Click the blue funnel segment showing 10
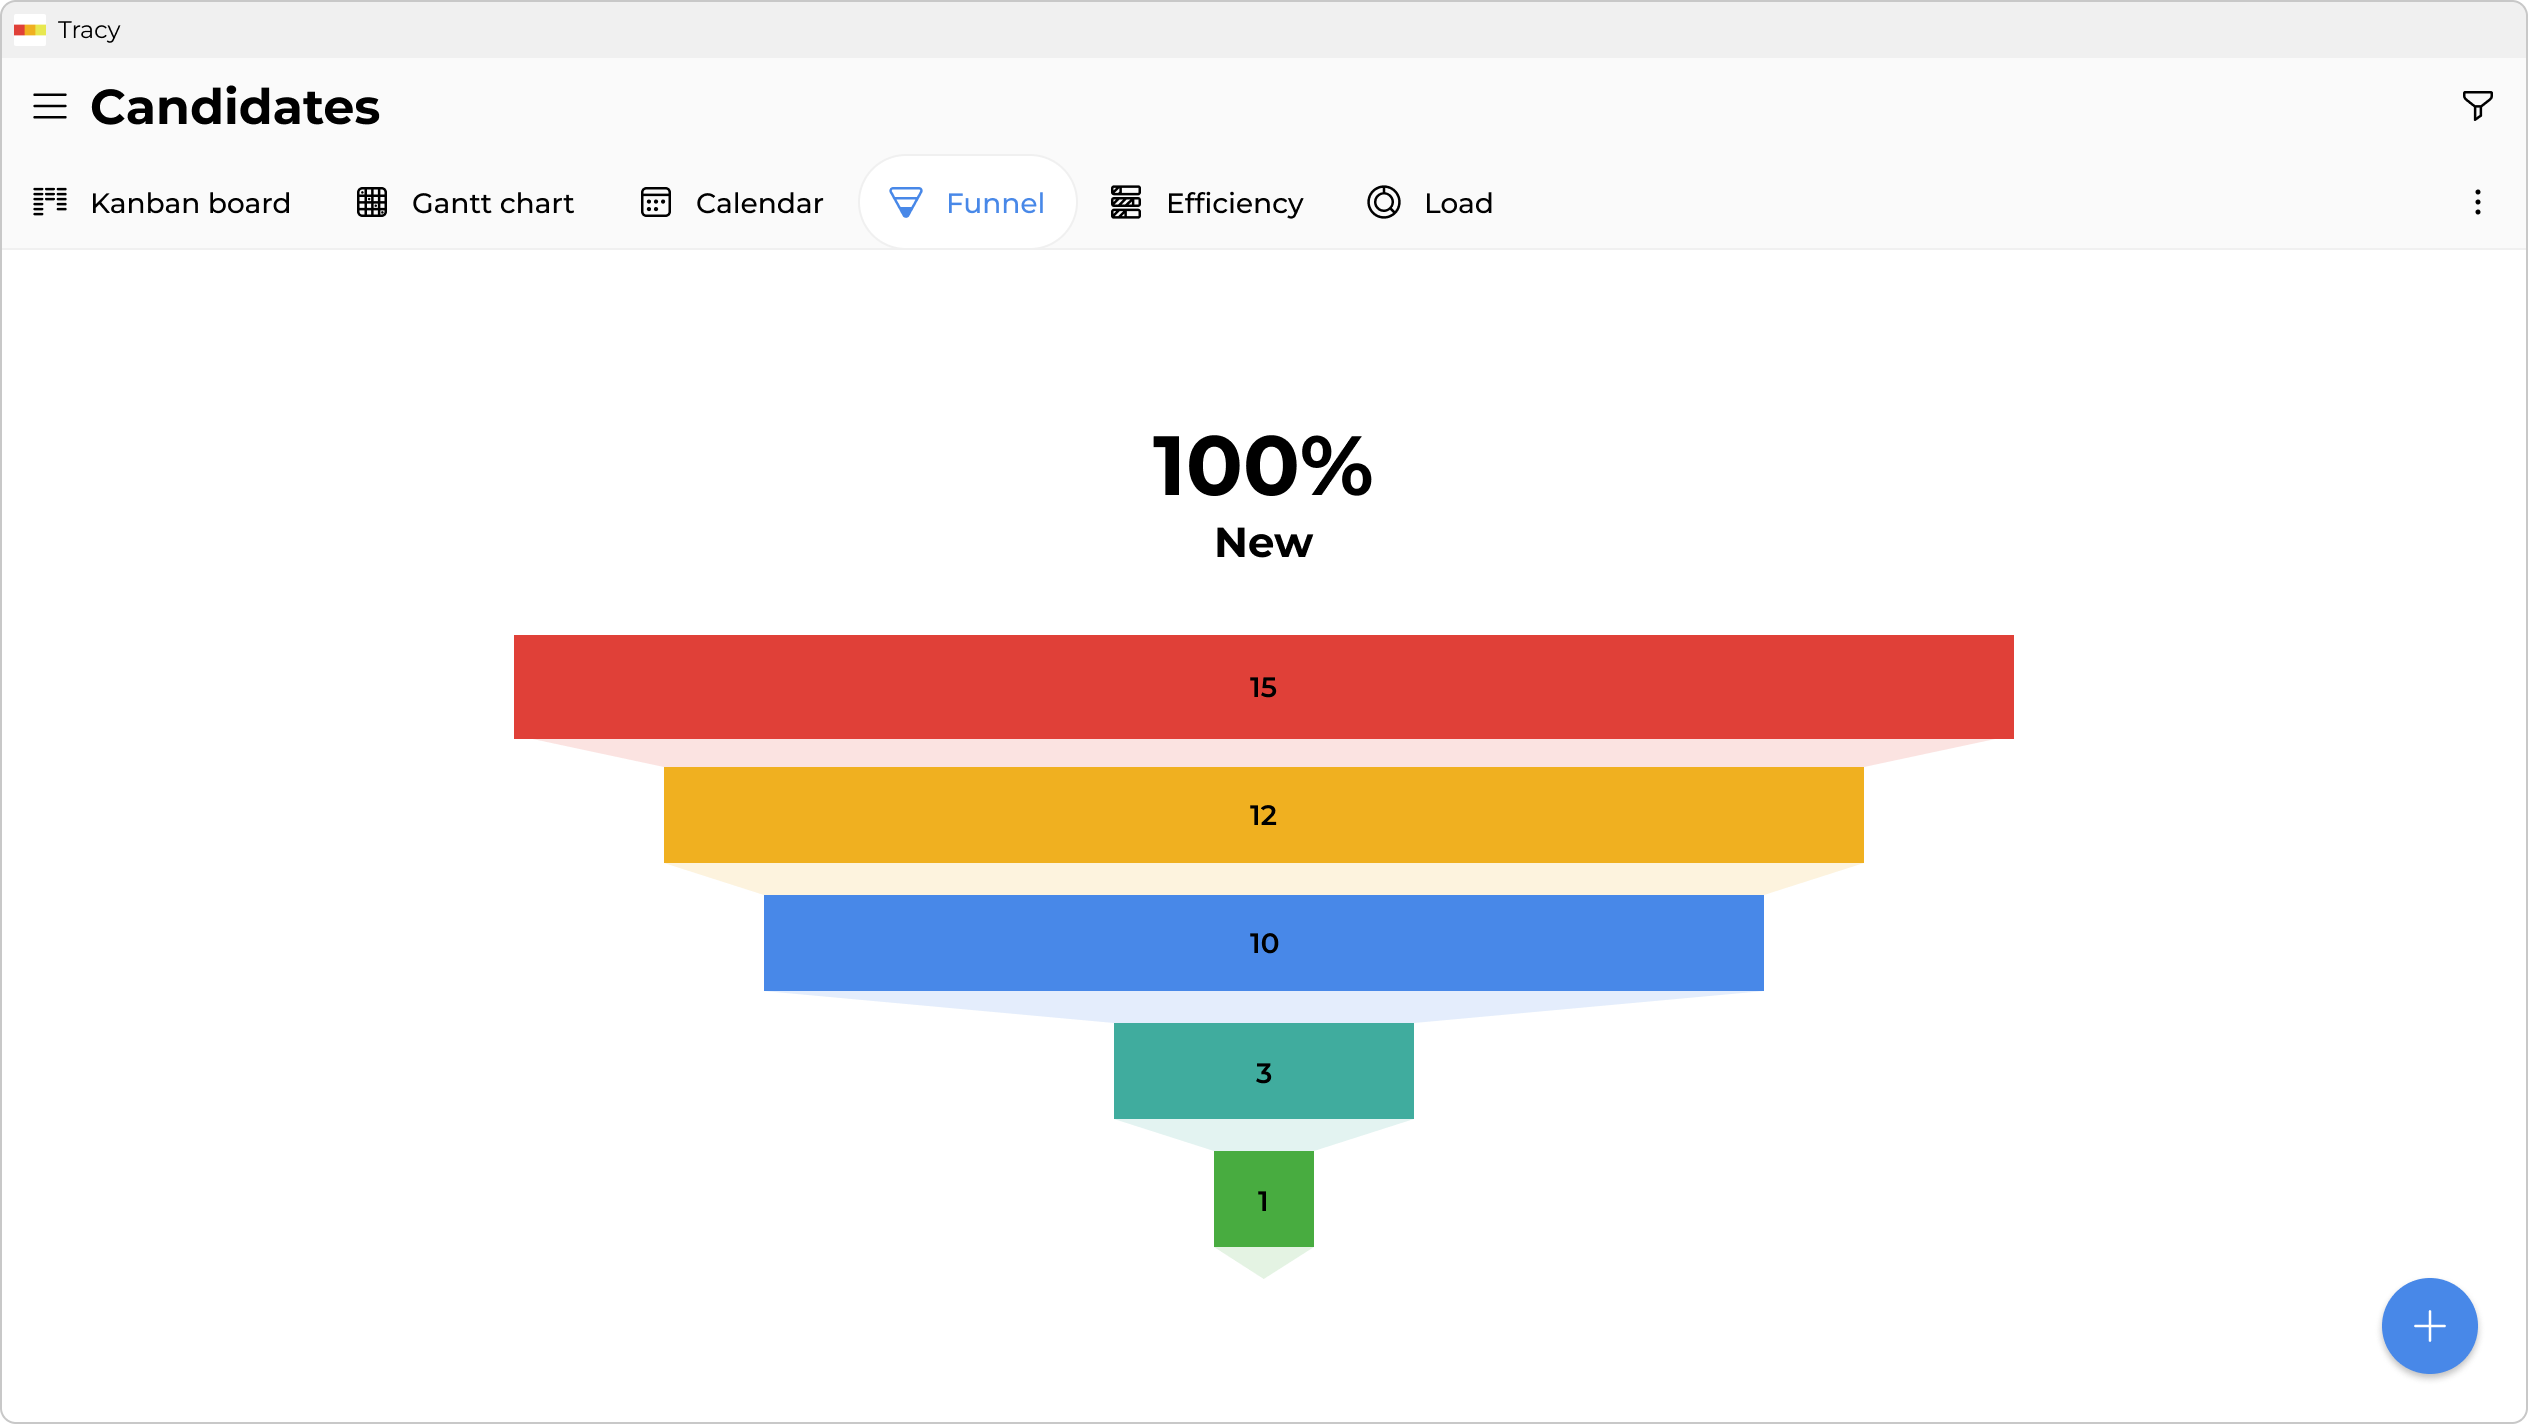This screenshot has width=2528, height=1424. pos(1263,943)
